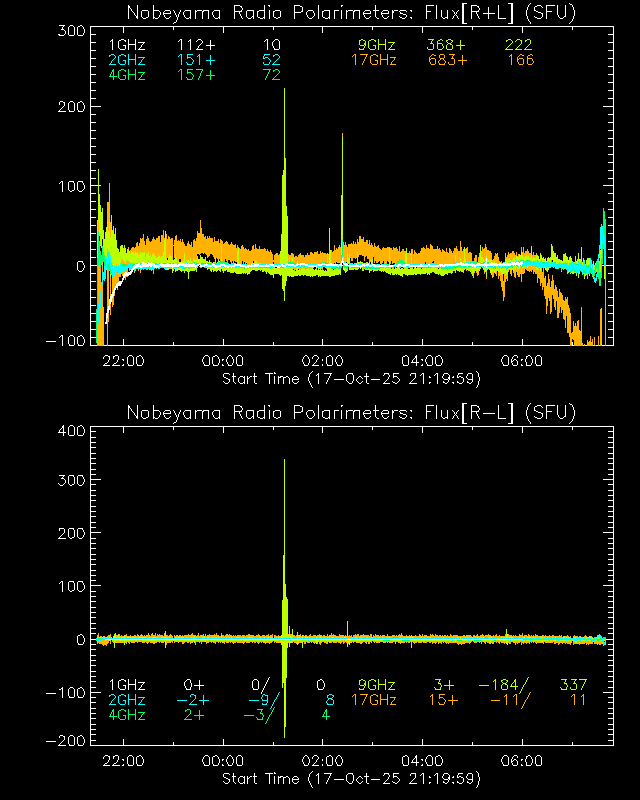The image size is (640, 800).
Task: Select the cyan 2GHz legend label in top plot
Action: pos(126,61)
